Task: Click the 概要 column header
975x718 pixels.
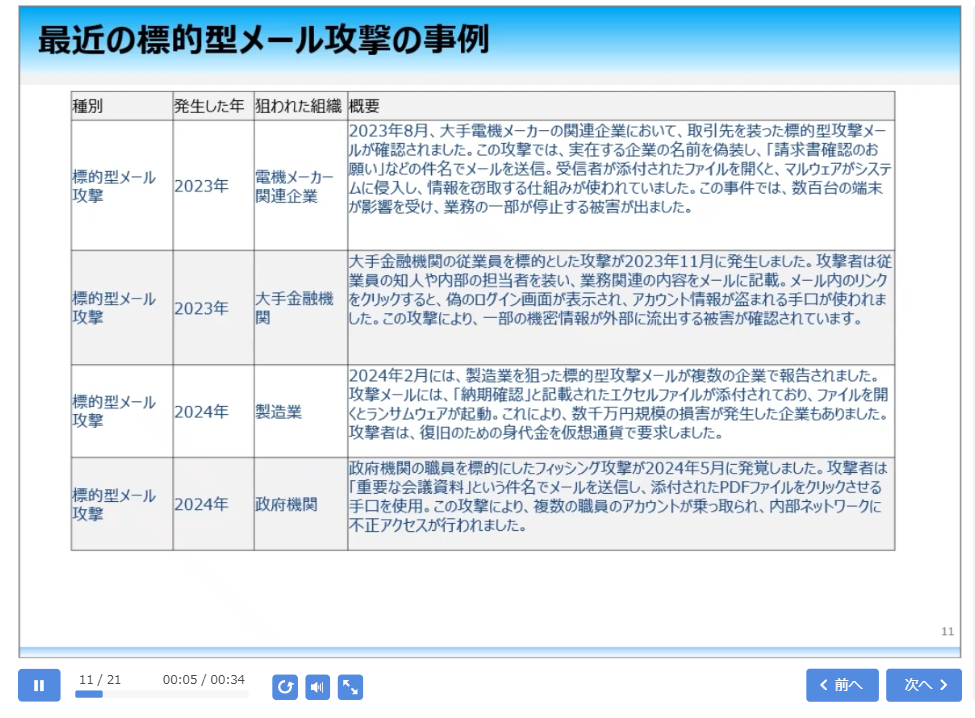Action: coord(365,106)
